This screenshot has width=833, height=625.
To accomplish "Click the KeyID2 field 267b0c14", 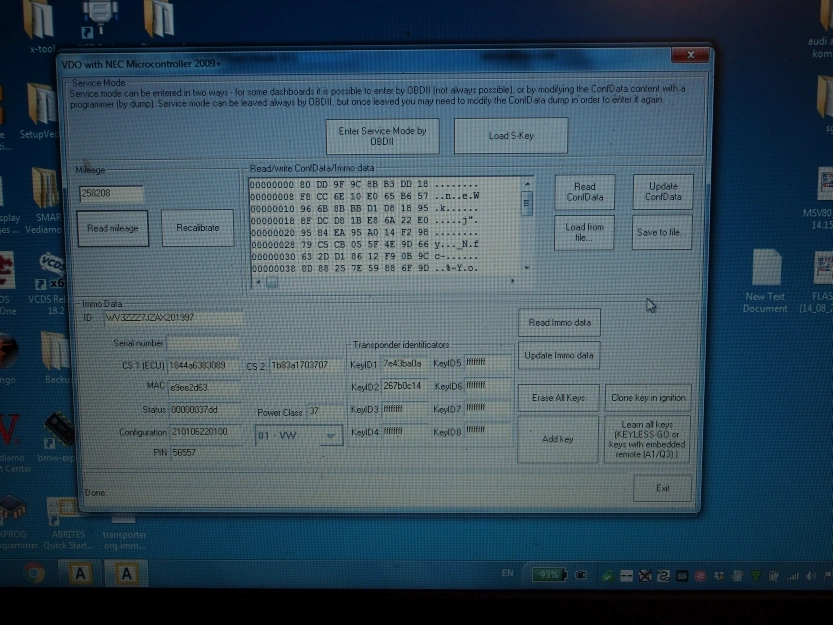I will pyautogui.click(x=404, y=386).
